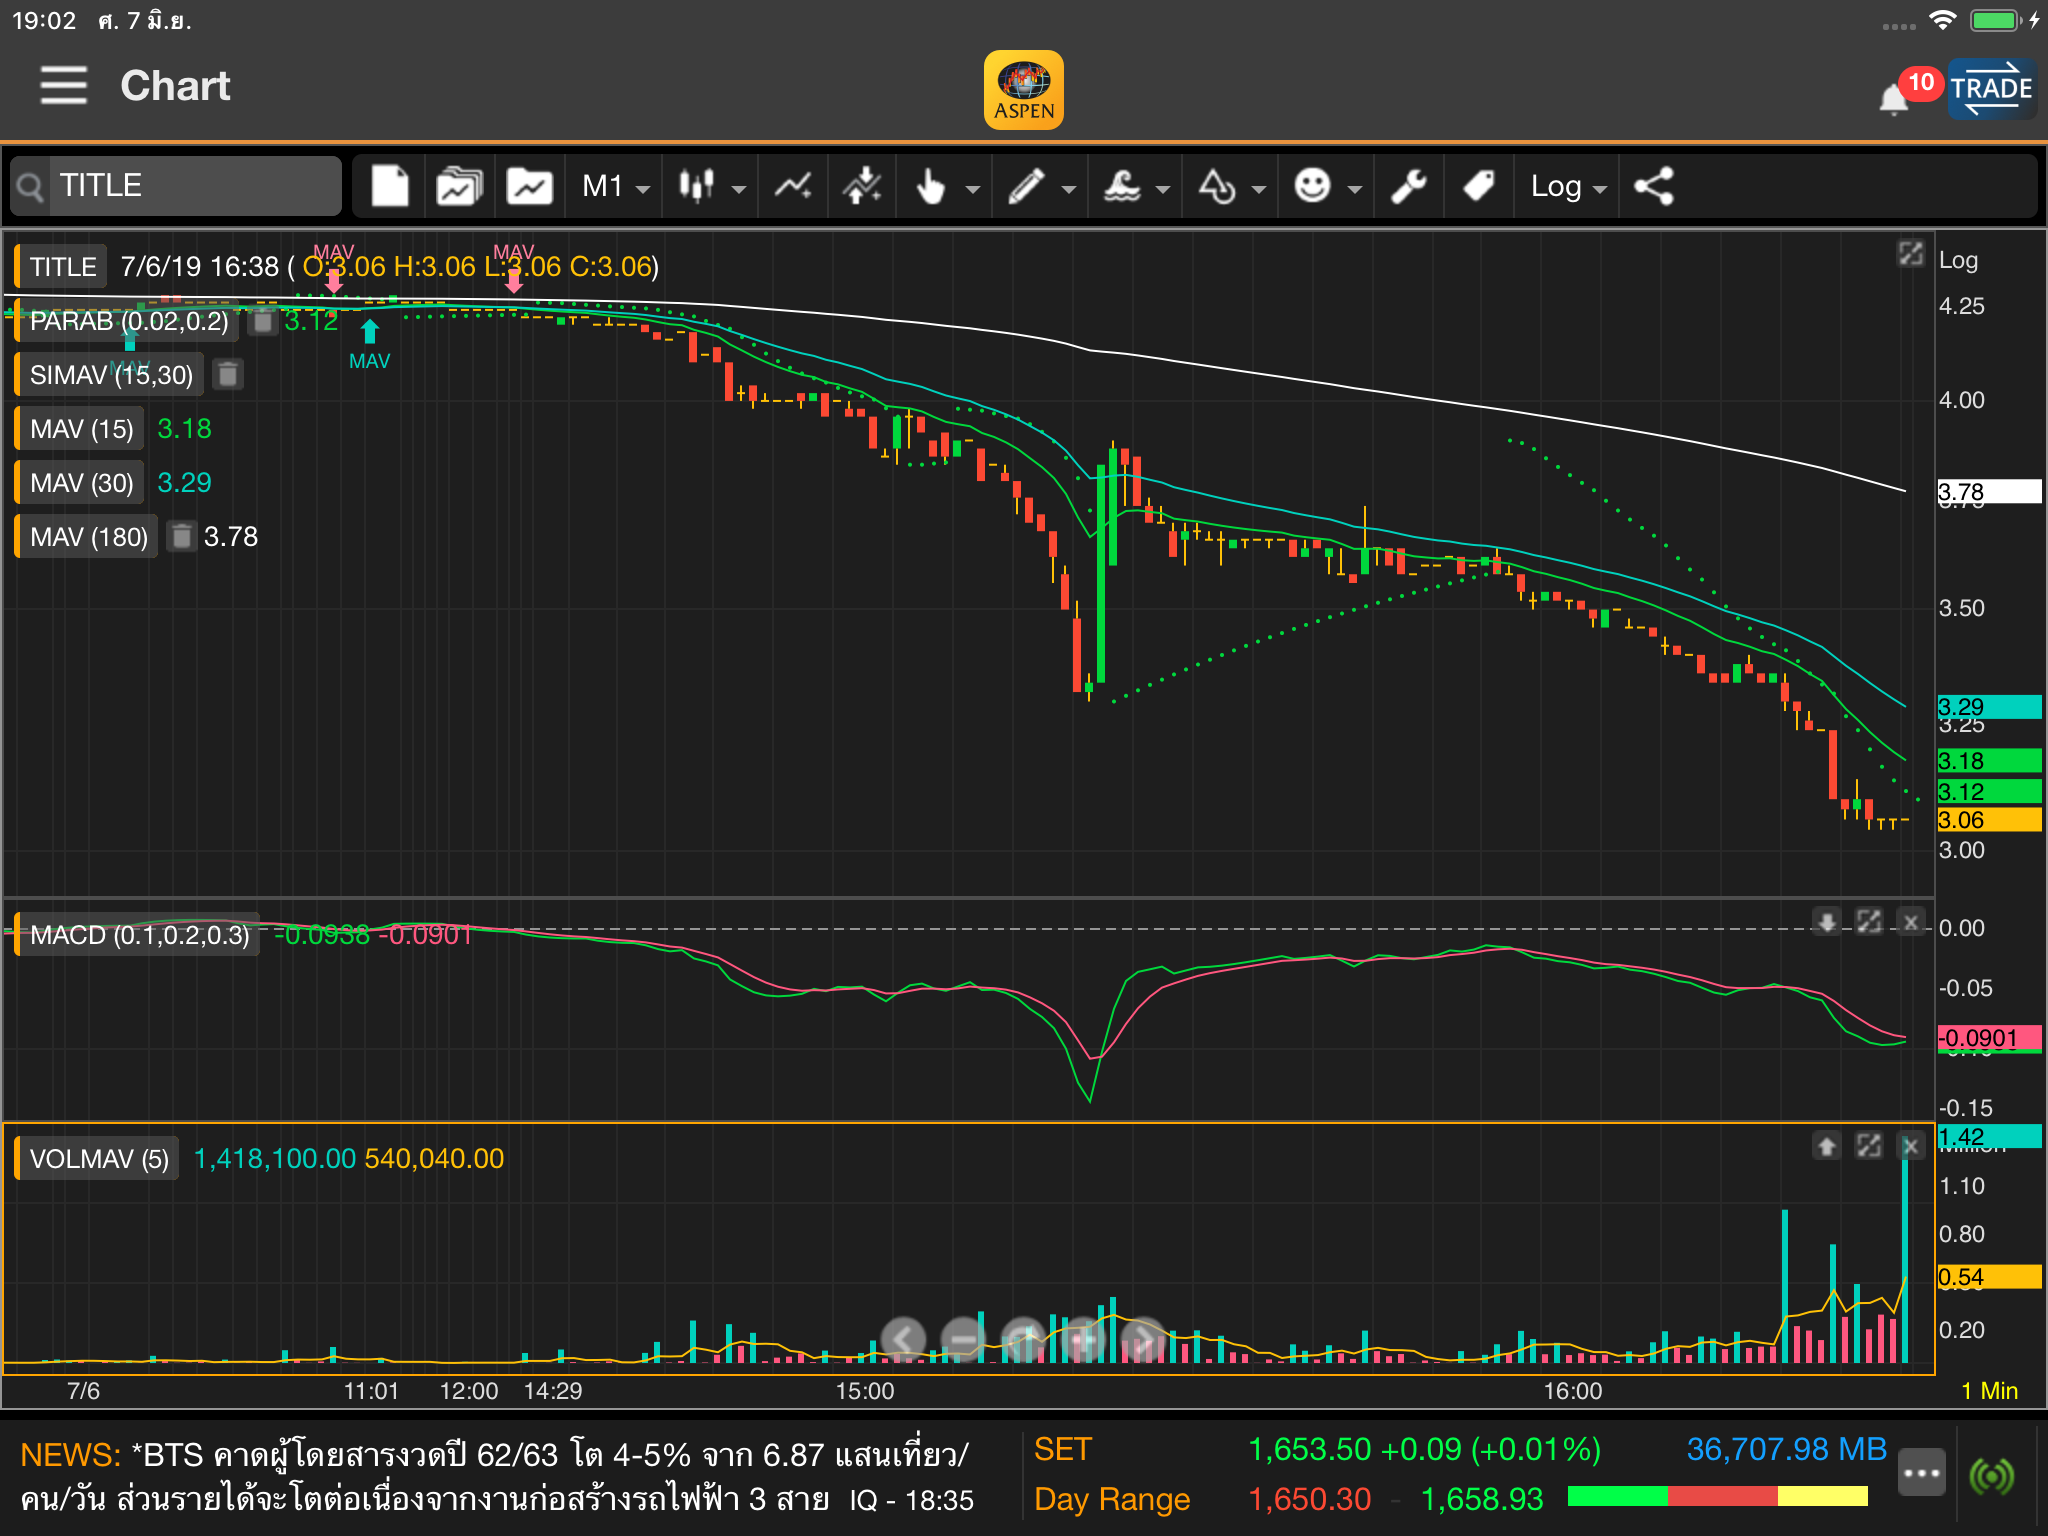Tap the green streaming signal icon

click(x=1991, y=1476)
